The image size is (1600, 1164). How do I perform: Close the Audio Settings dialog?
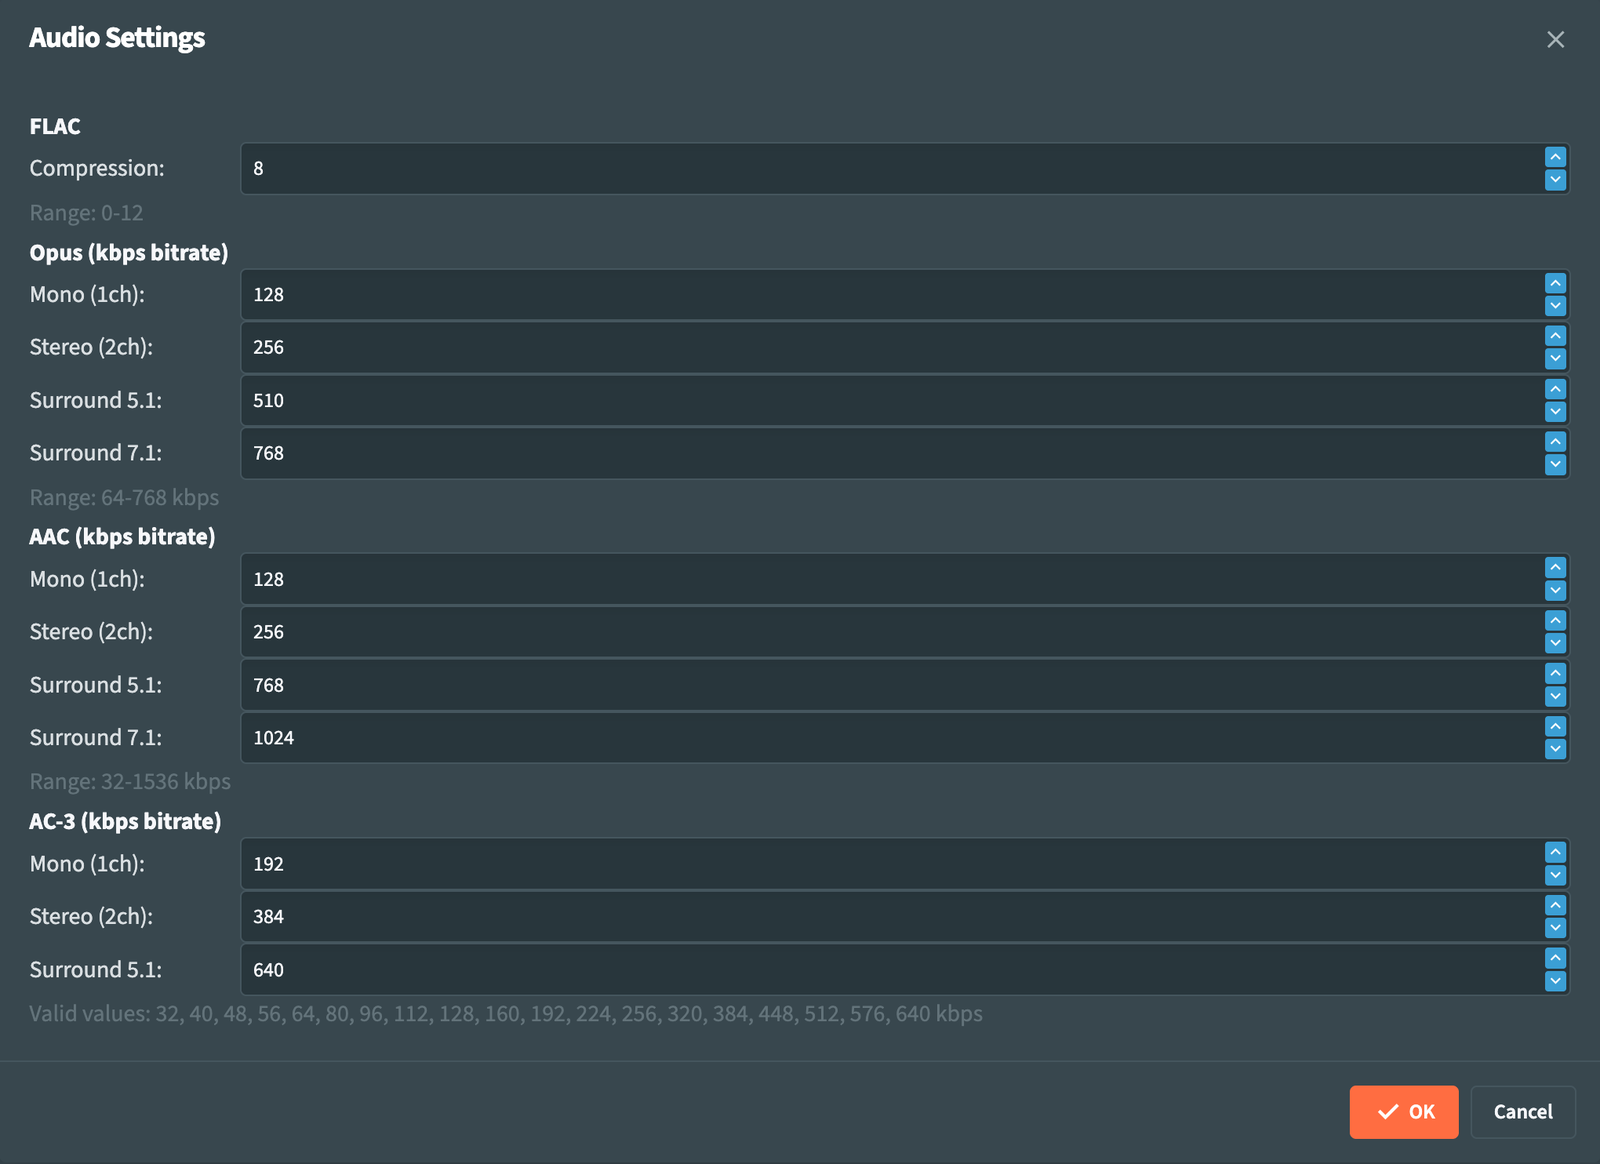pyautogui.click(x=1555, y=39)
